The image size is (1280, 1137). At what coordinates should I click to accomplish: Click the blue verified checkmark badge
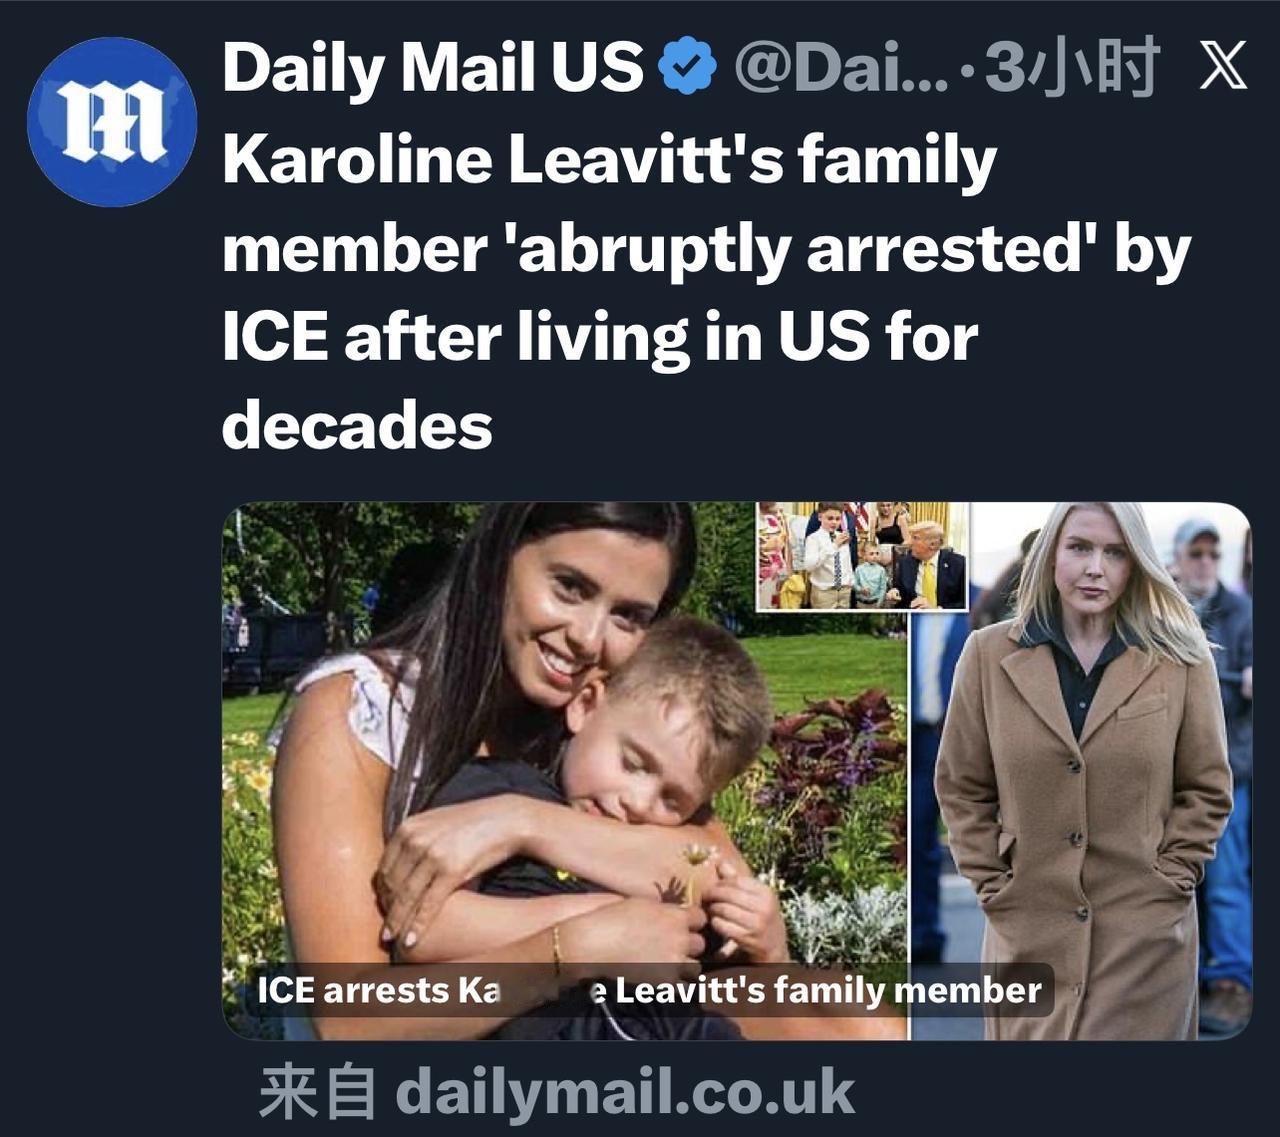click(x=687, y=65)
